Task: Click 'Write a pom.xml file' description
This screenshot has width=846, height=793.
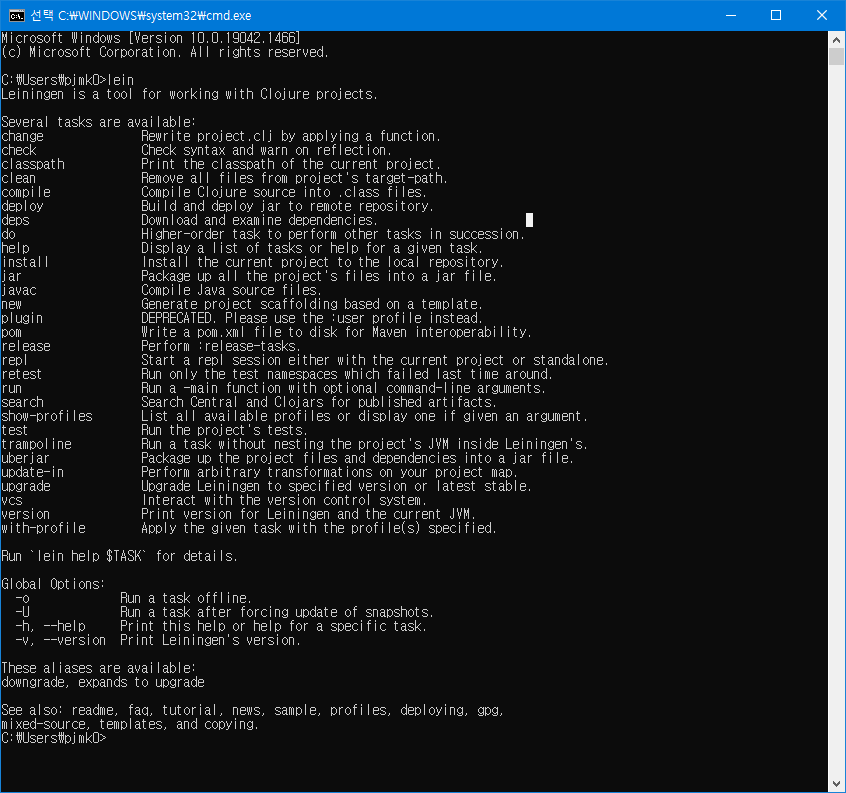Action: (336, 332)
